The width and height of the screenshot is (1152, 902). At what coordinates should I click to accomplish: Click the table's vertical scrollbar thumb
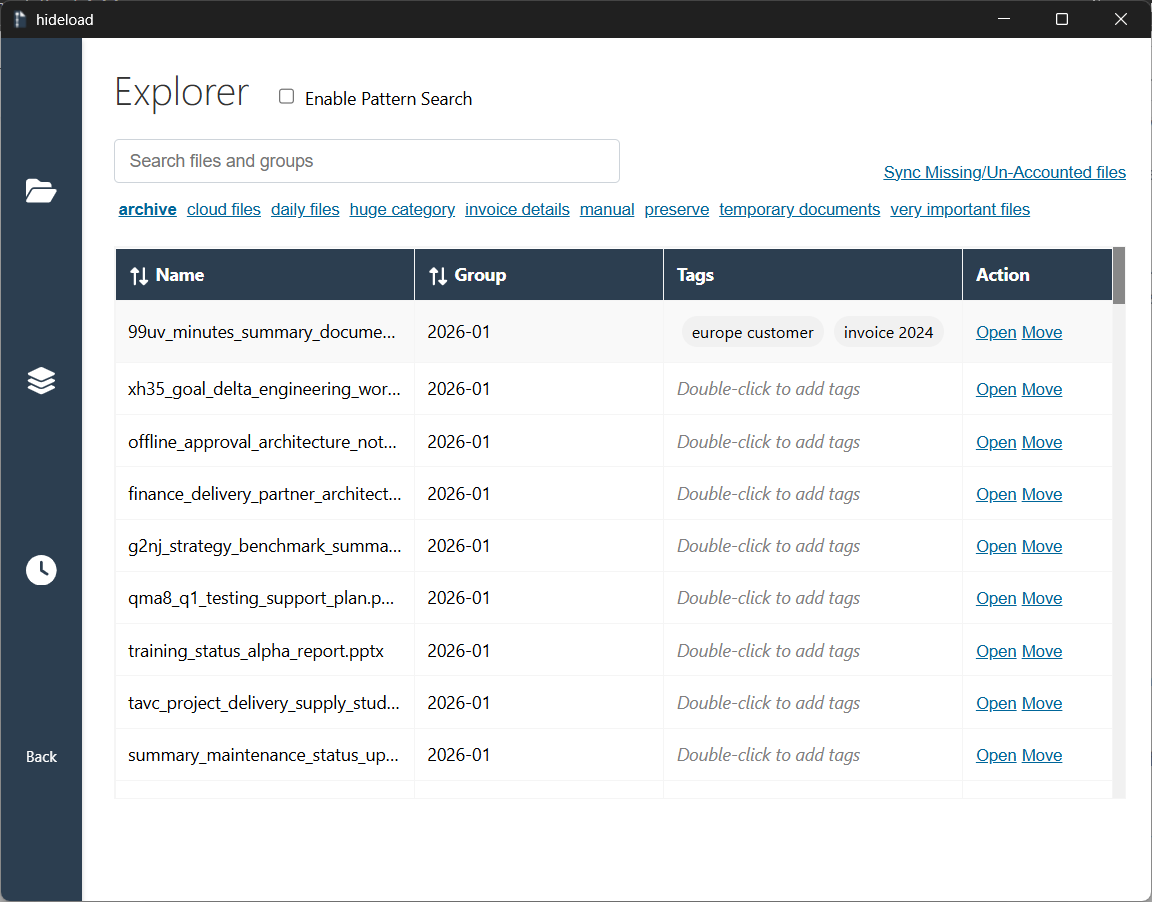click(1119, 275)
